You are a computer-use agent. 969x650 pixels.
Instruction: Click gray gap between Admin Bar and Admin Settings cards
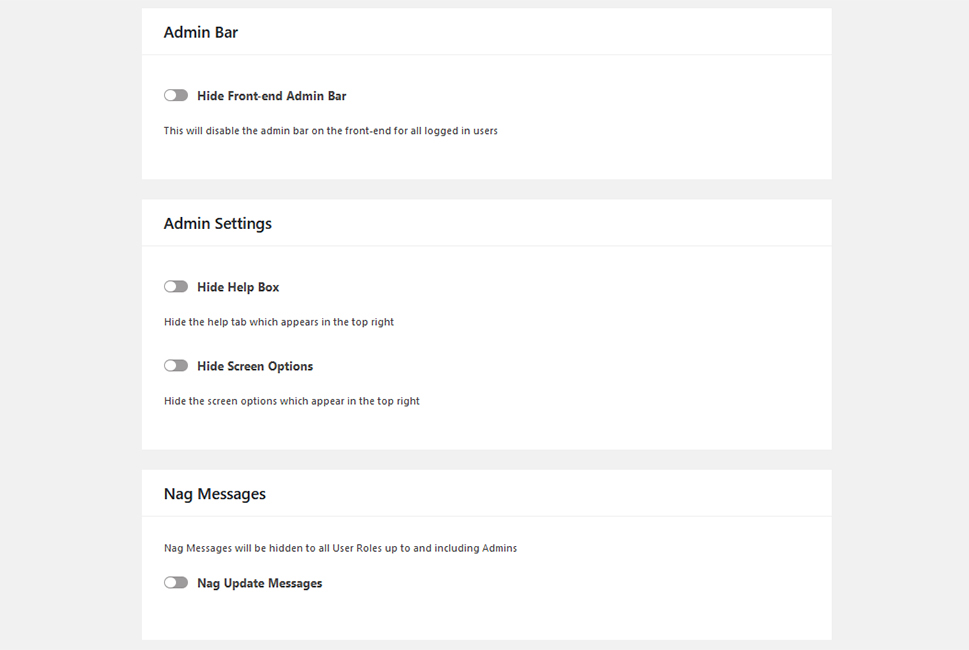(x=486, y=190)
